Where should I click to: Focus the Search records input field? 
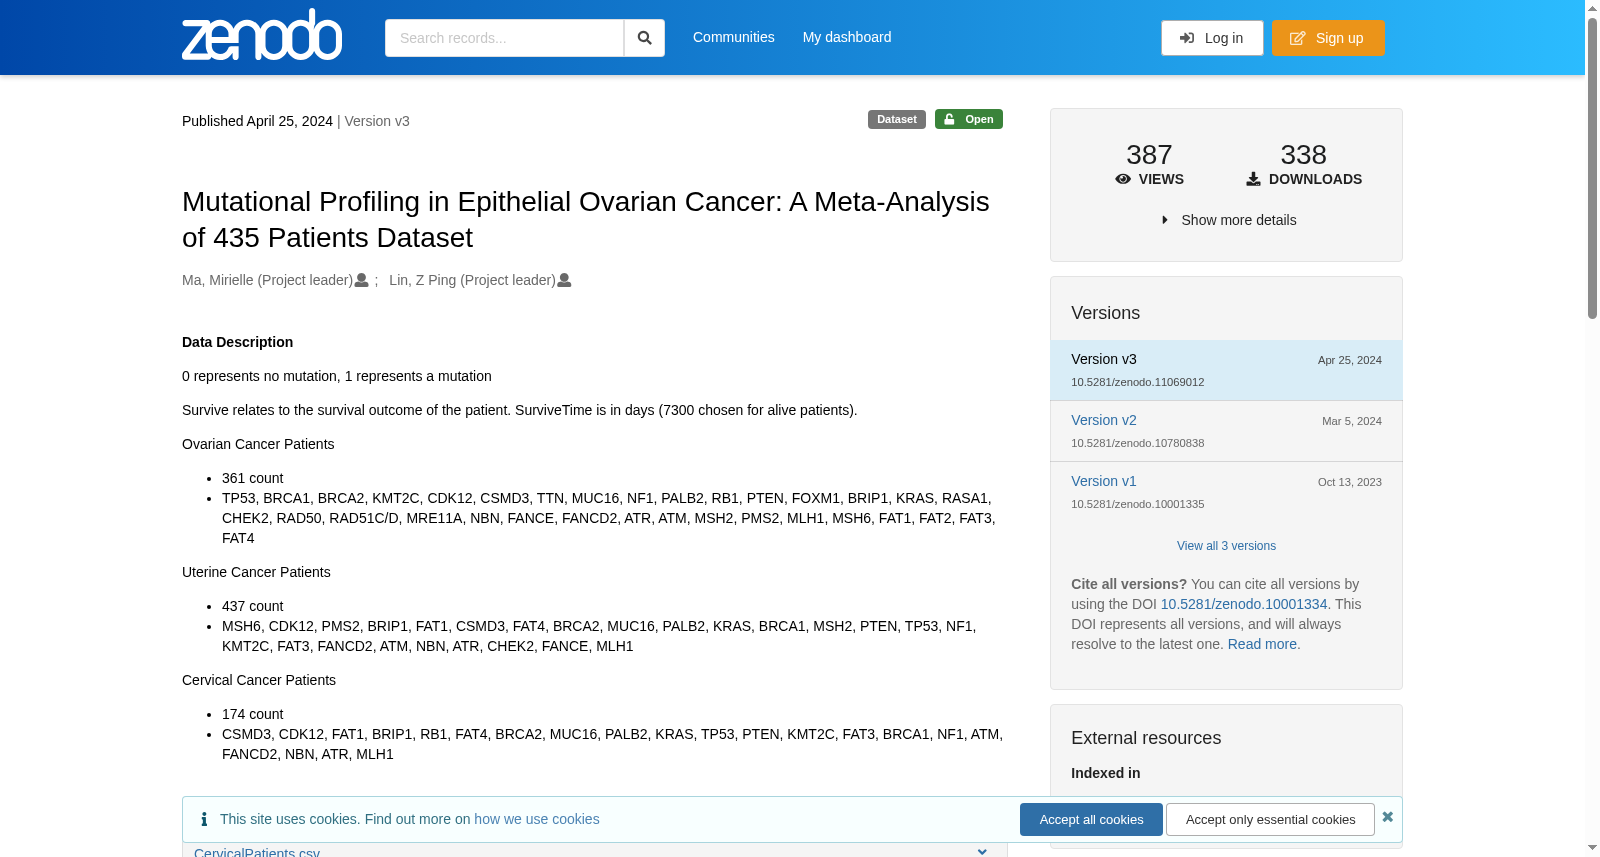504,38
